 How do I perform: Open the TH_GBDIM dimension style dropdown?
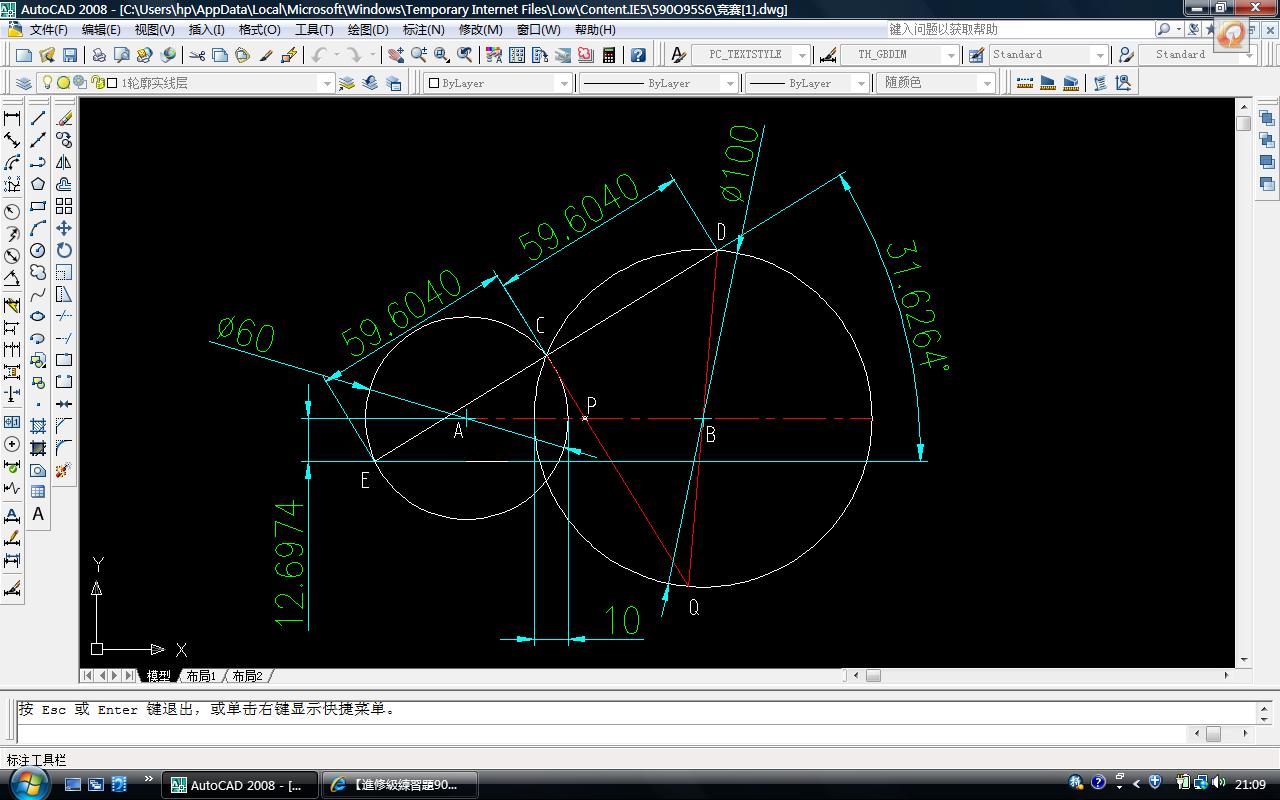(952, 55)
